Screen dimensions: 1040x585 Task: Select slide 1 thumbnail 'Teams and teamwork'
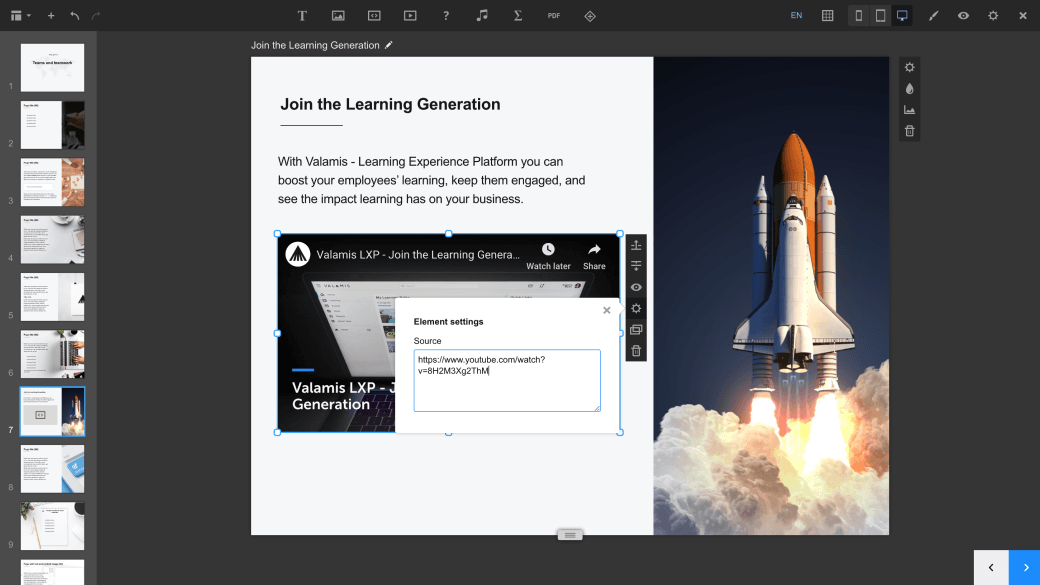tap(52, 68)
